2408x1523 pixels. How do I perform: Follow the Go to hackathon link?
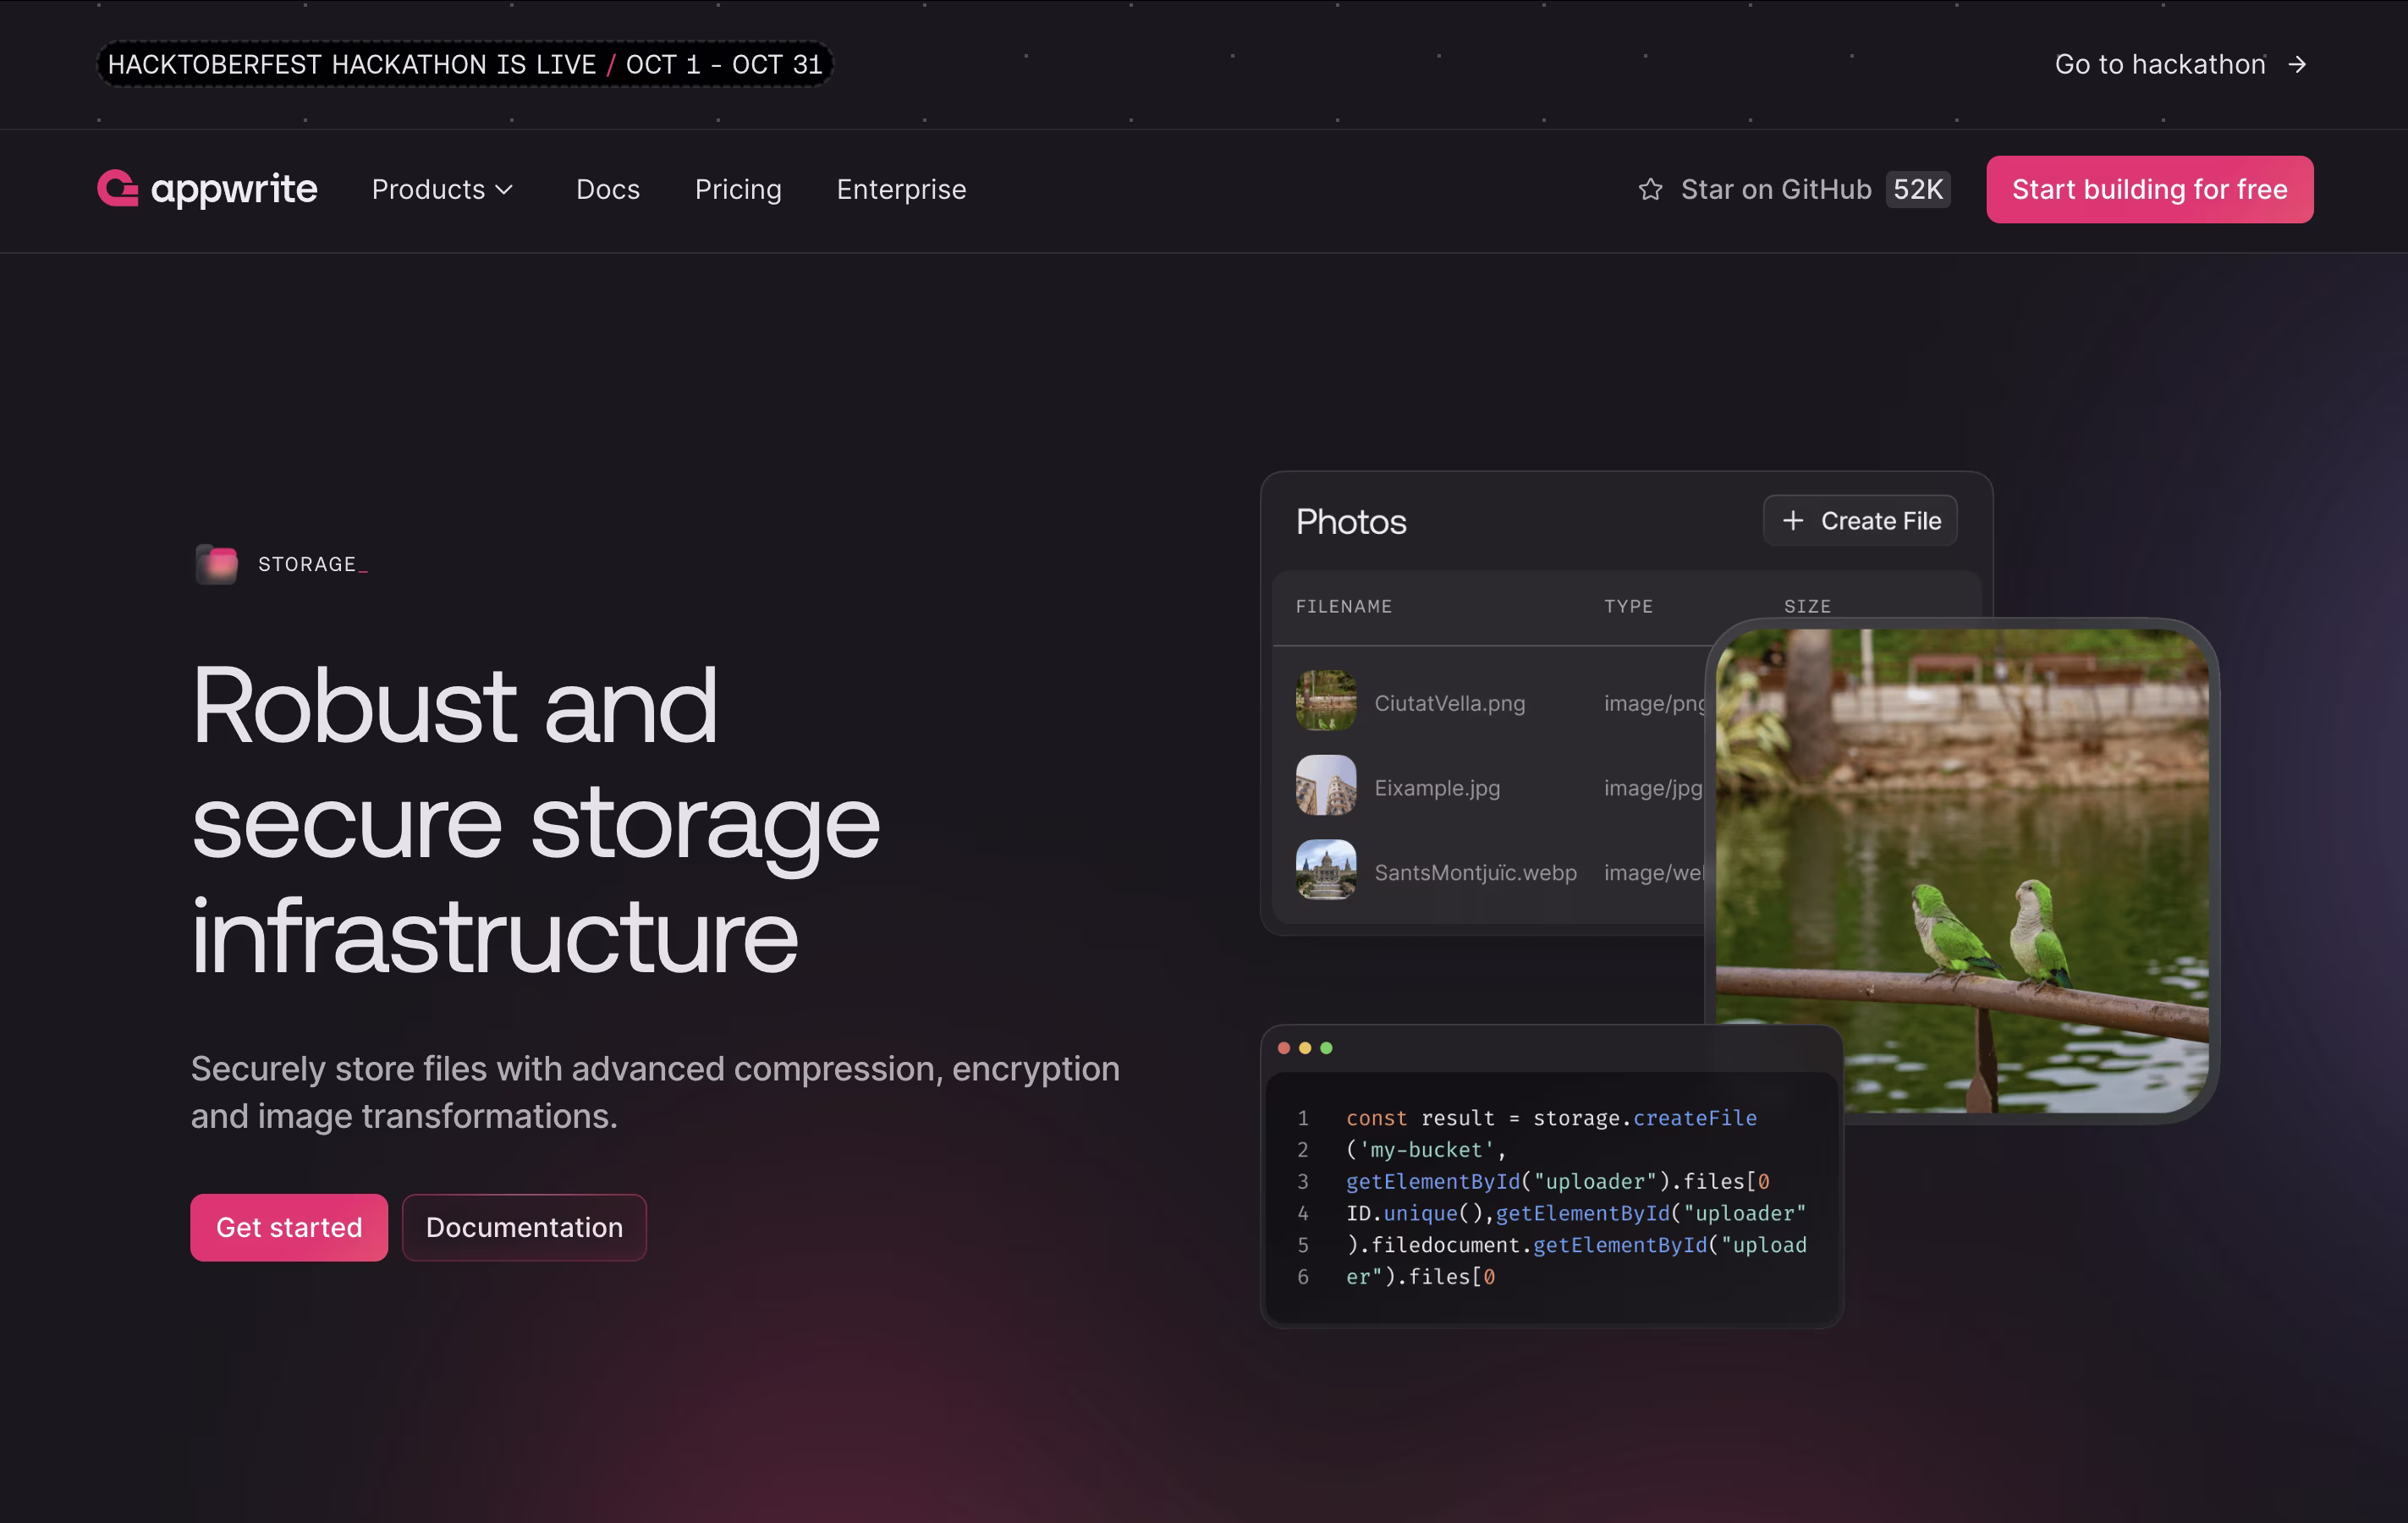pyautogui.click(x=2181, y=64)
